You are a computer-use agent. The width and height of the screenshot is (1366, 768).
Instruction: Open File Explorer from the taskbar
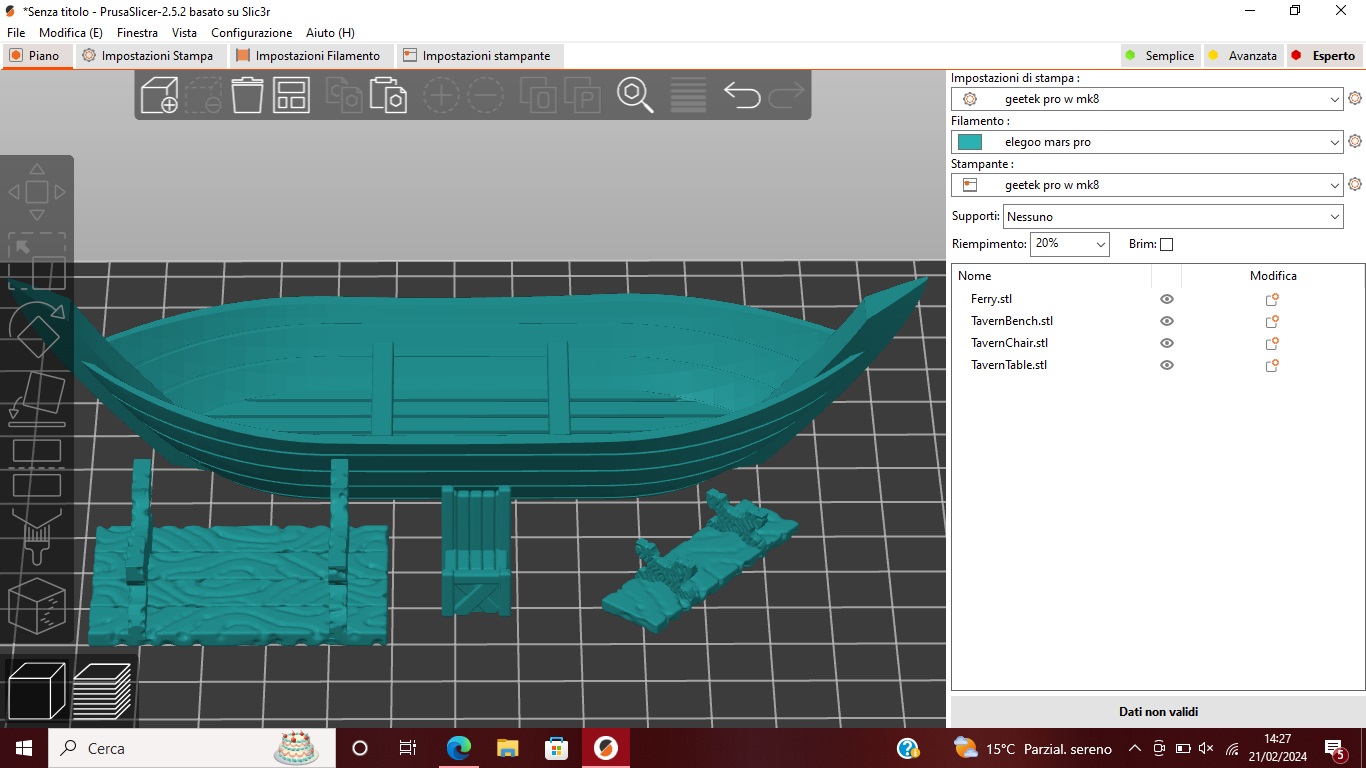[507, 748]
